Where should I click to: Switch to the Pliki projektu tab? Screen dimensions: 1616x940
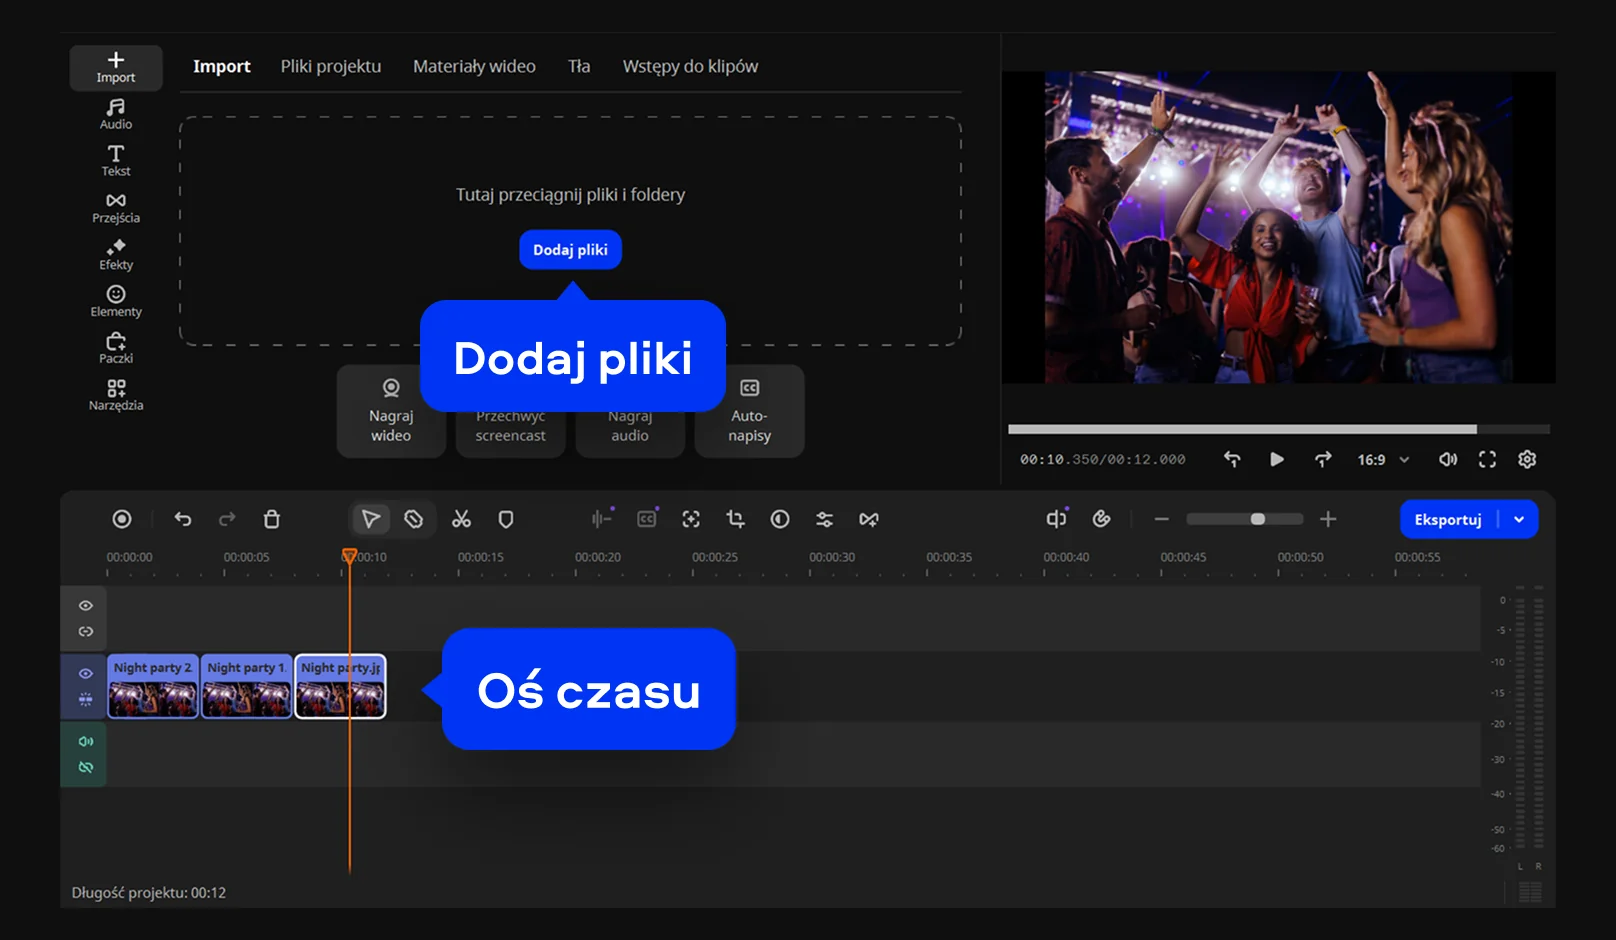coord(330,66)
